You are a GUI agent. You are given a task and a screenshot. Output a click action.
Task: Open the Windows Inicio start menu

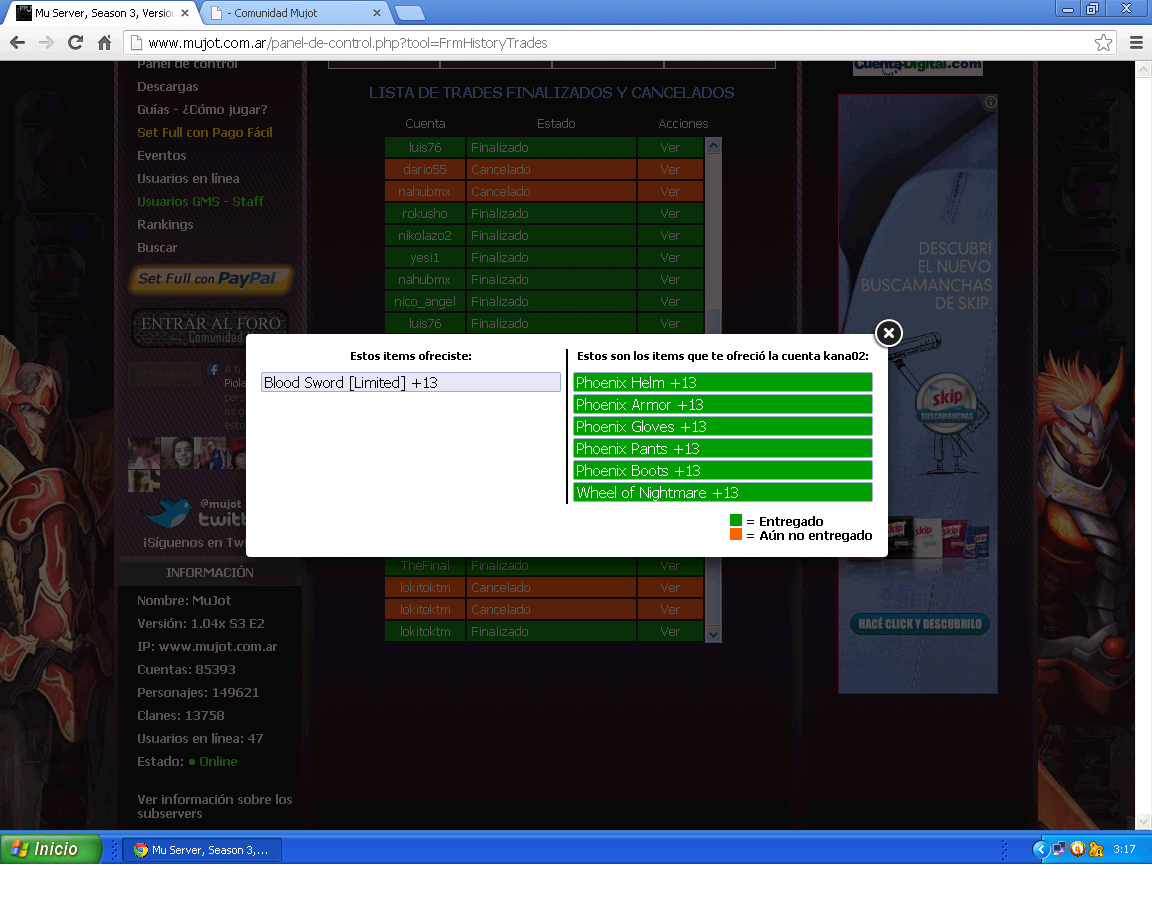pyautogui.click(x=52, y=849)
